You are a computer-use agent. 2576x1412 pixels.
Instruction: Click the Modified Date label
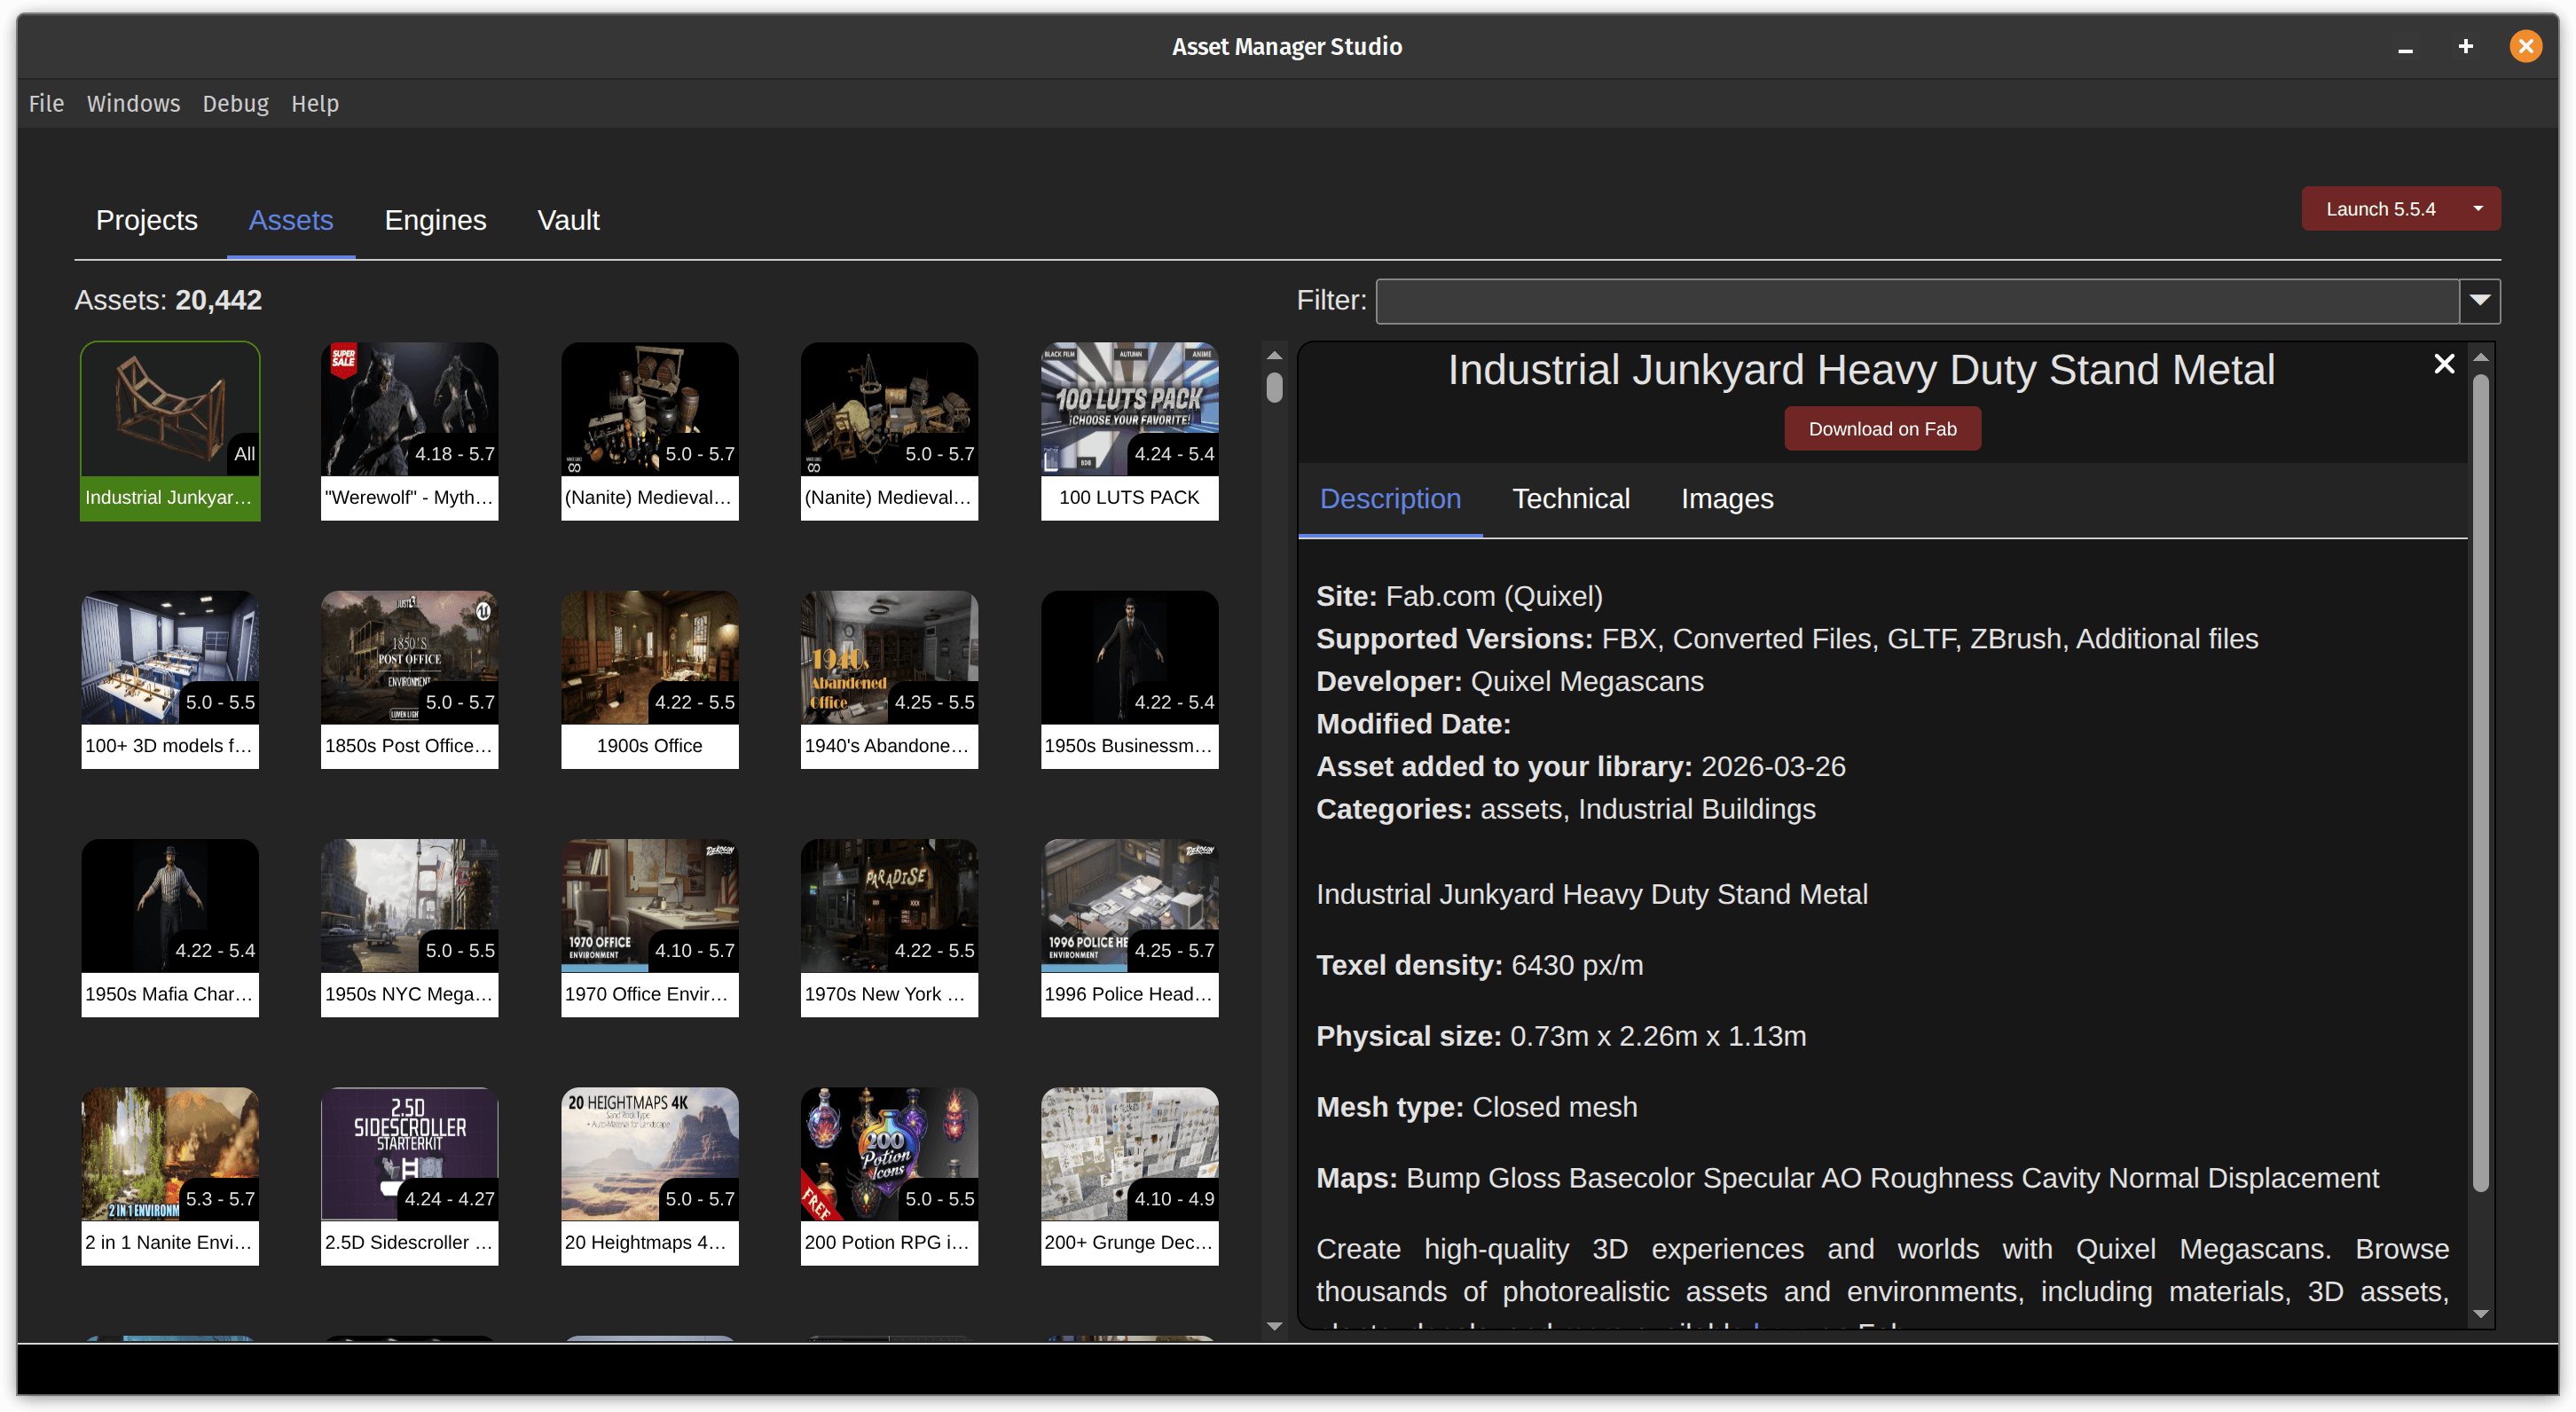pyautogui.click(x=1413, y=724)
